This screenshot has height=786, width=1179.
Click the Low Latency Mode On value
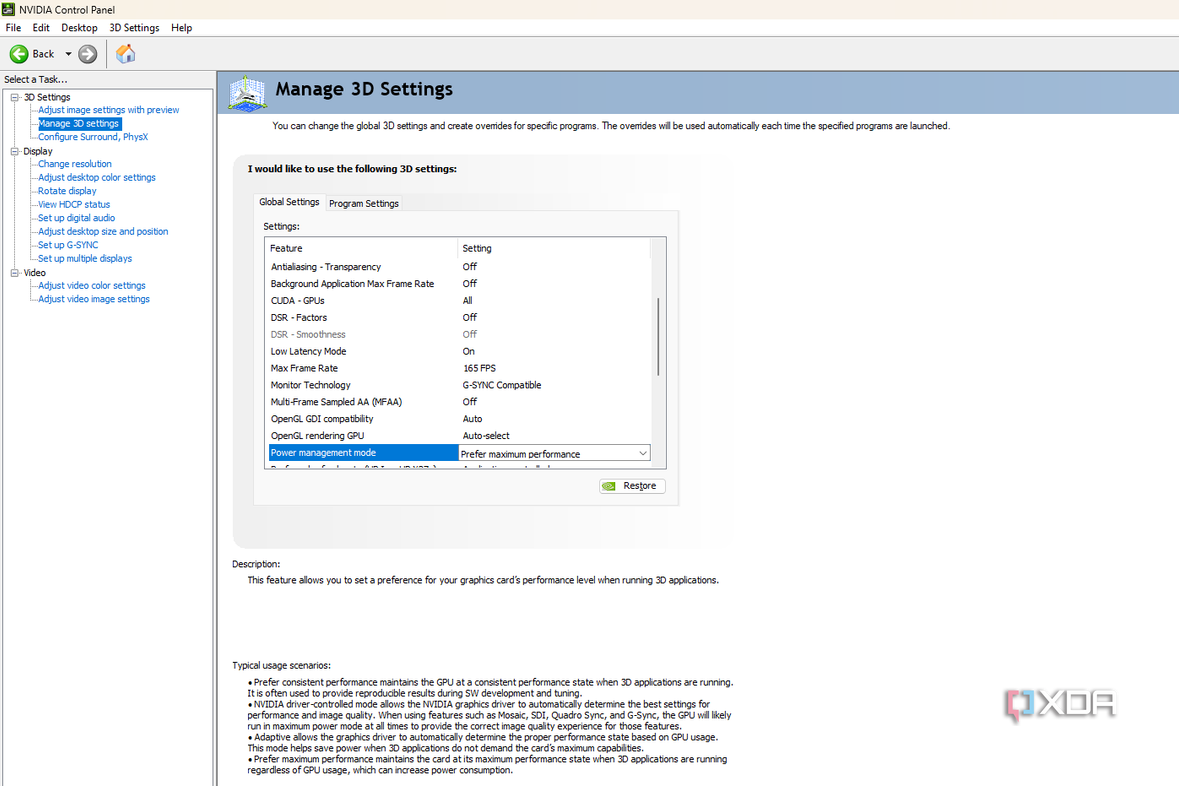pyautogui.click(x=468, y=351)
